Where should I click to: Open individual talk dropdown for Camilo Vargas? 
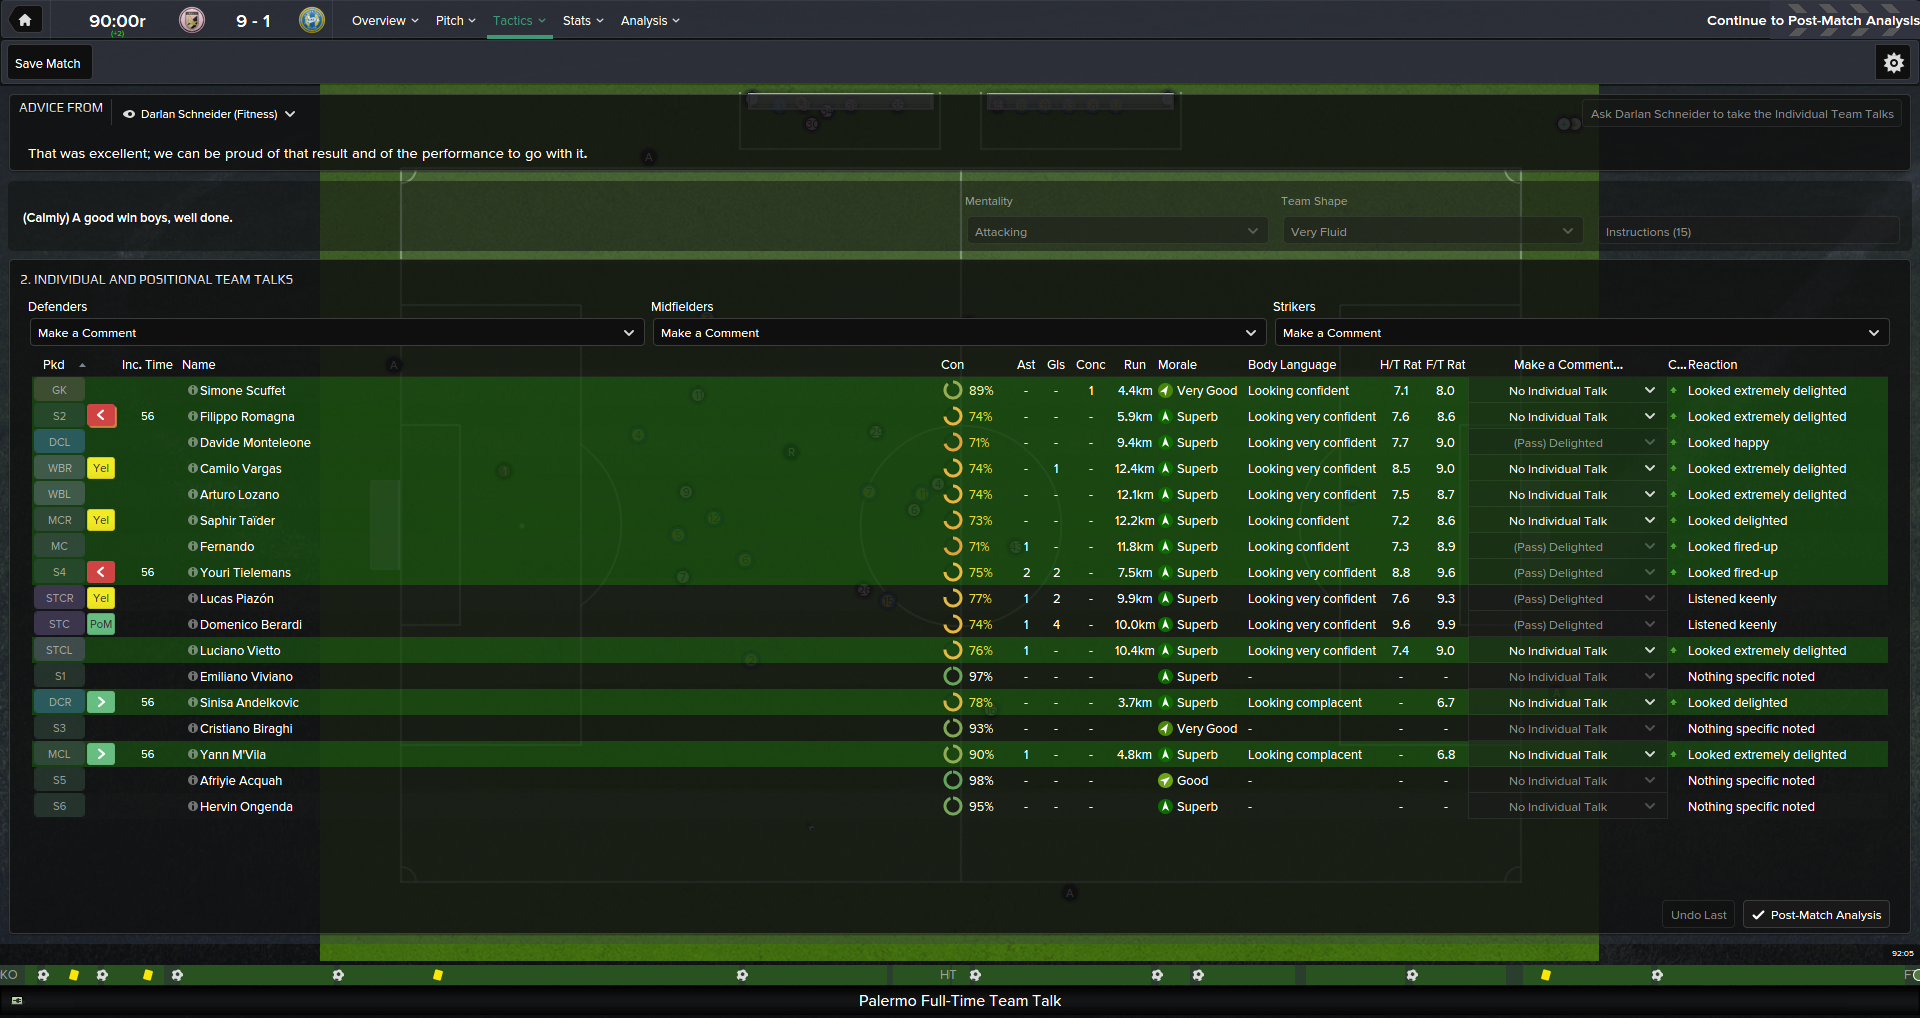click(1567, 468)
